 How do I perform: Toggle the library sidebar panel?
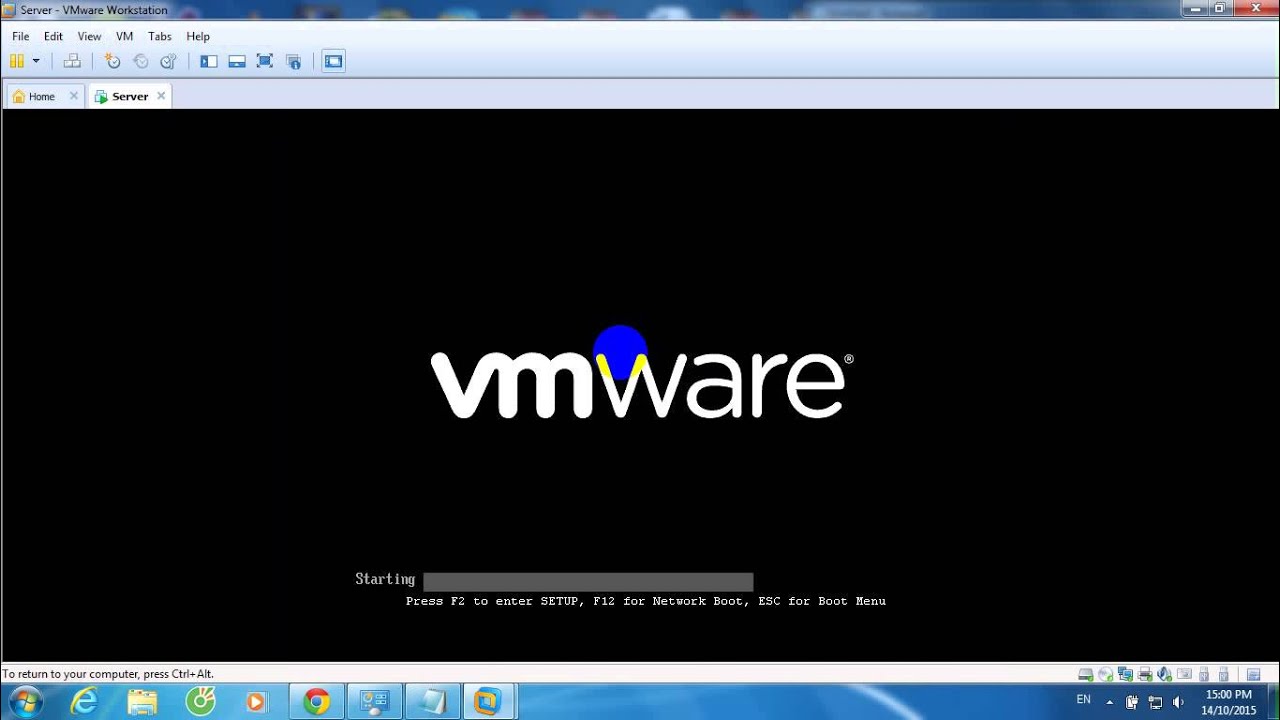[x=209, y=61]
